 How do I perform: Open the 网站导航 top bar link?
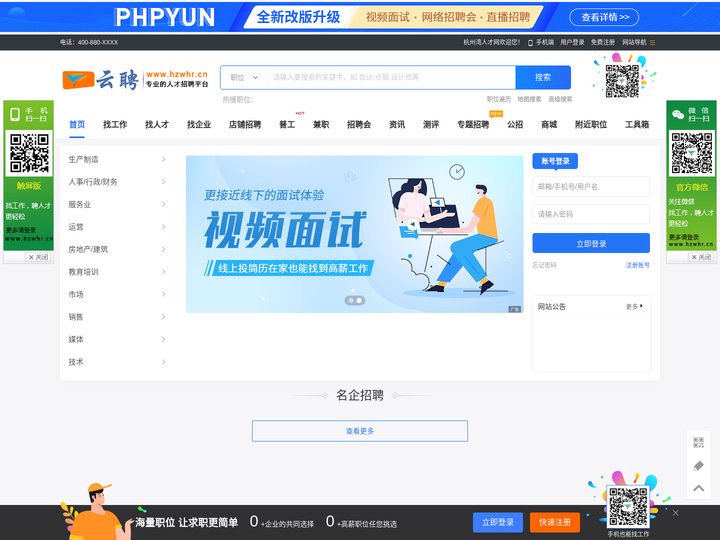[x=634, y=42]
